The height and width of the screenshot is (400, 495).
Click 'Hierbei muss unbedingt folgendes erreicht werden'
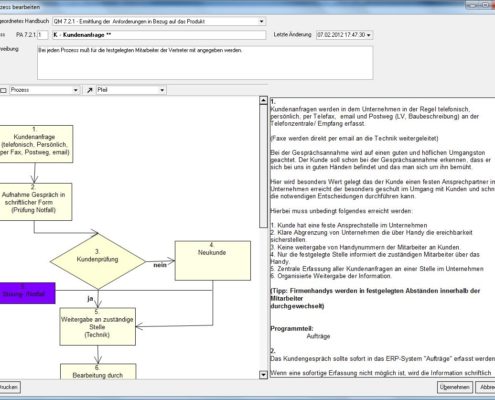pyautogui.click(x=341, y=211)
